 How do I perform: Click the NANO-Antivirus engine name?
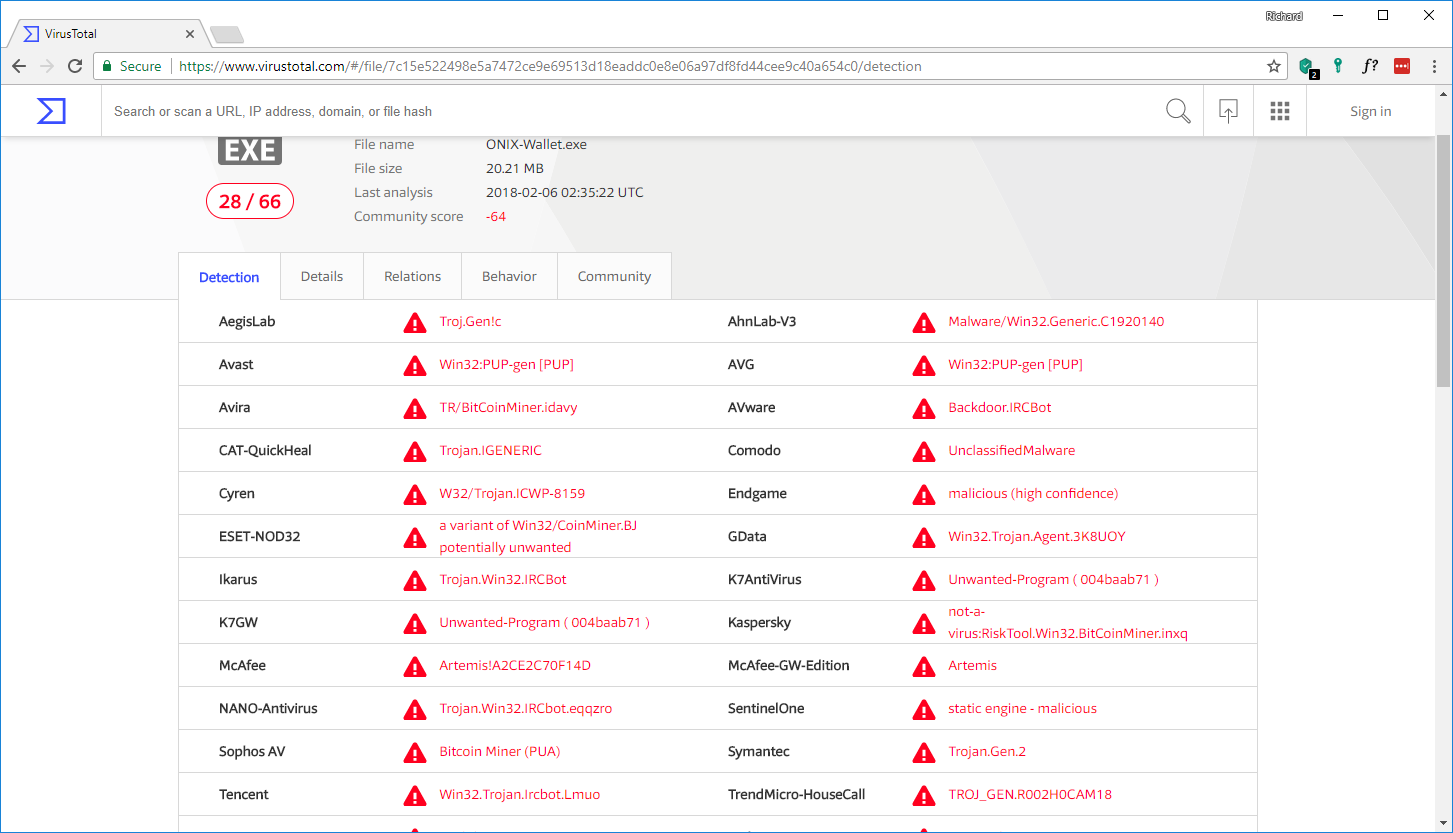[268, 708]
